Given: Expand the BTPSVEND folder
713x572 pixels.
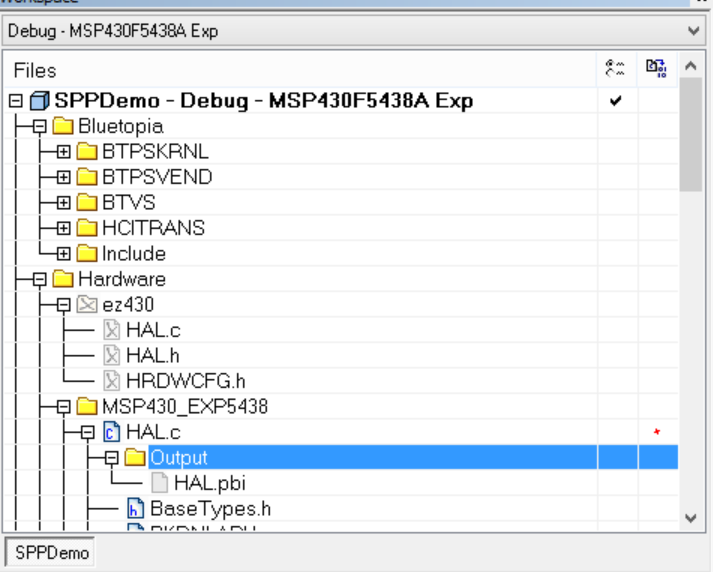Looking at the screenshot, I should (64, 177).
